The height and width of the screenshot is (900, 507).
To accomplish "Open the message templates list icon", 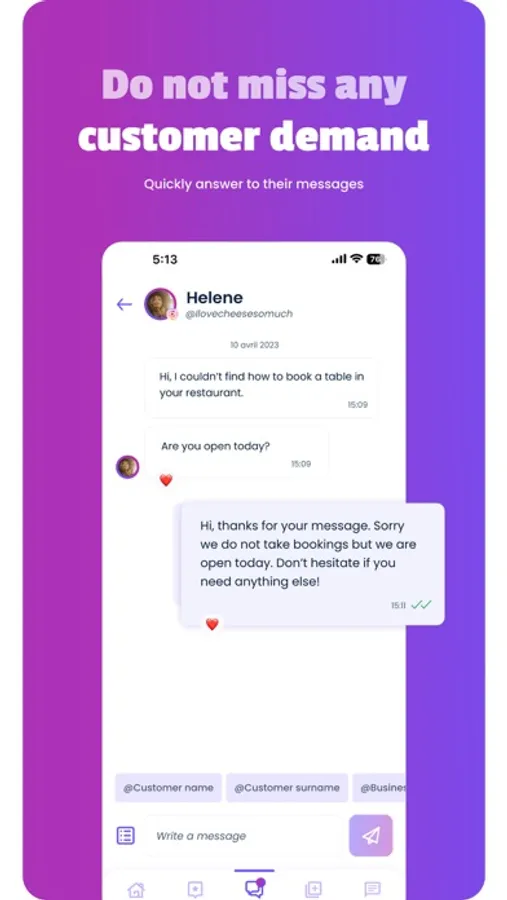I will [126, 835].
